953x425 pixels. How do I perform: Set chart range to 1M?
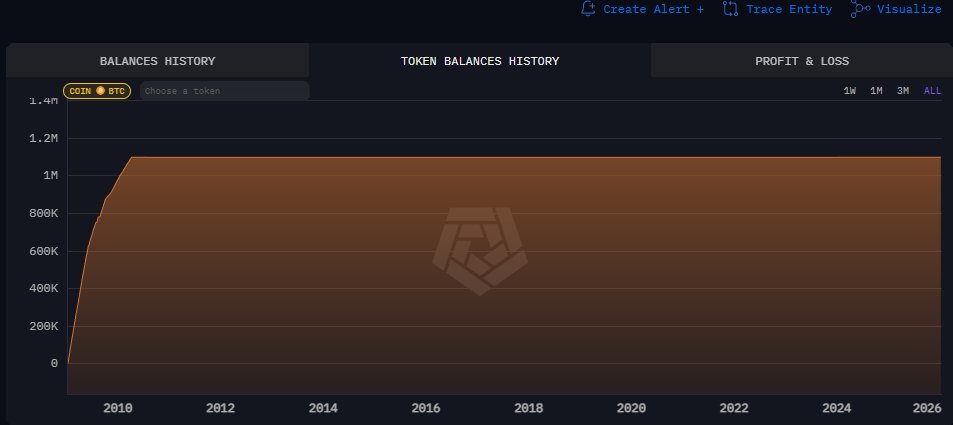(876, 91)
